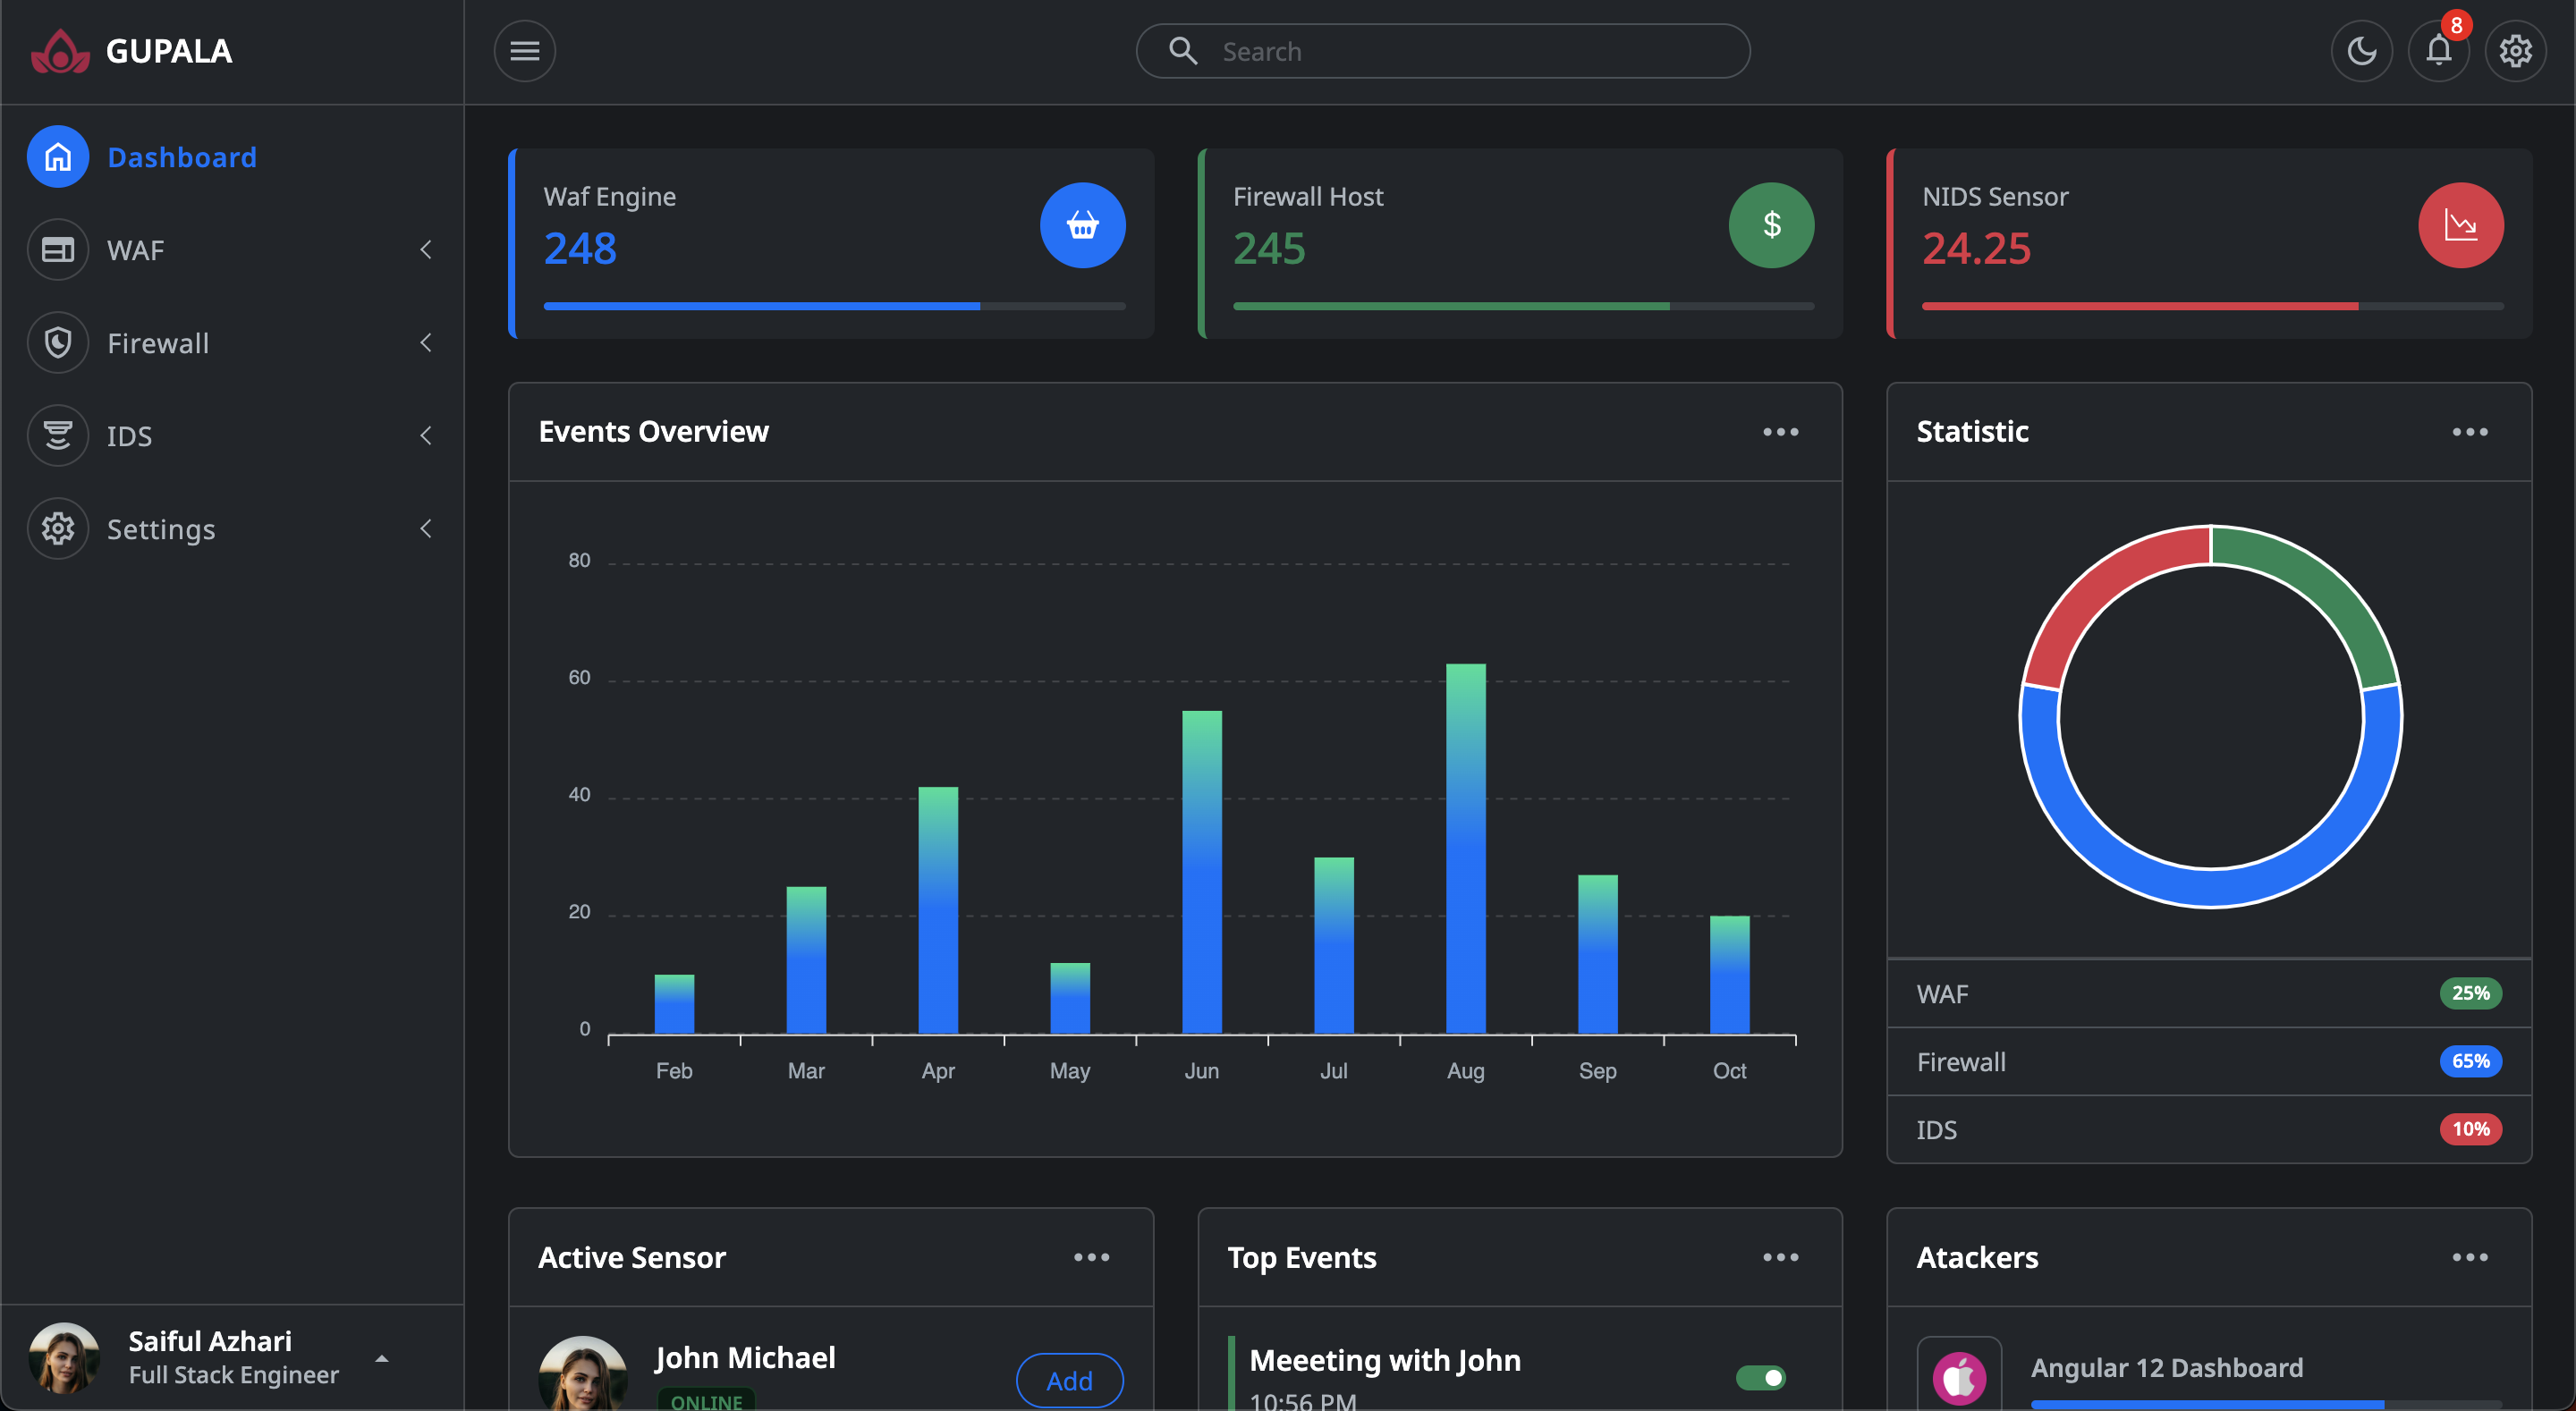Open Events Overview three-dot options

(x=1780, y=432)
